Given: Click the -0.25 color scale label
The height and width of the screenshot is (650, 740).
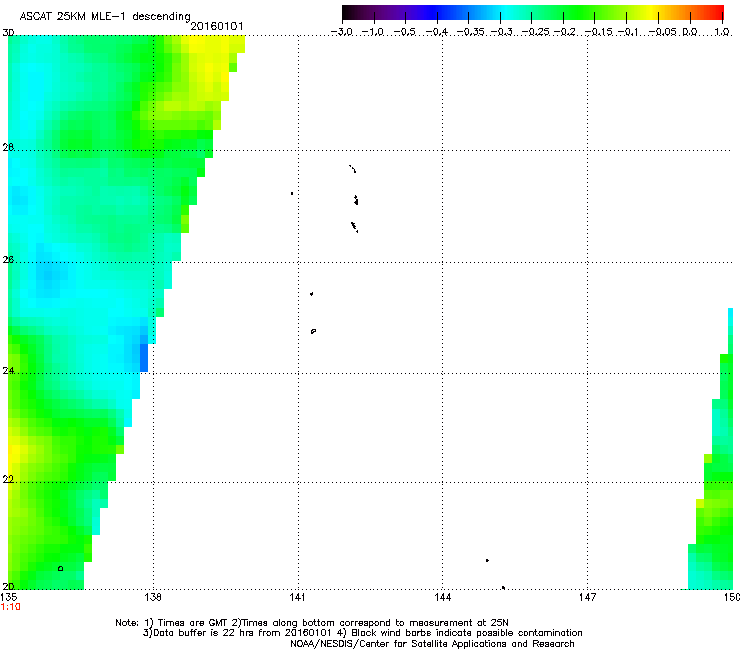Looking at the screenshot, I should (536, 32).
